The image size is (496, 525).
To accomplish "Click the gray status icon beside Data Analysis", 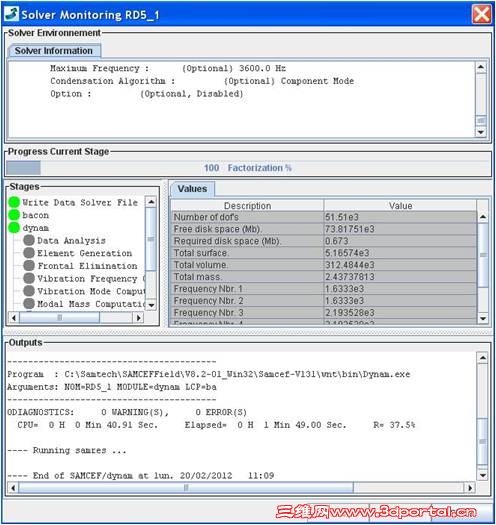I will (29, 240).
